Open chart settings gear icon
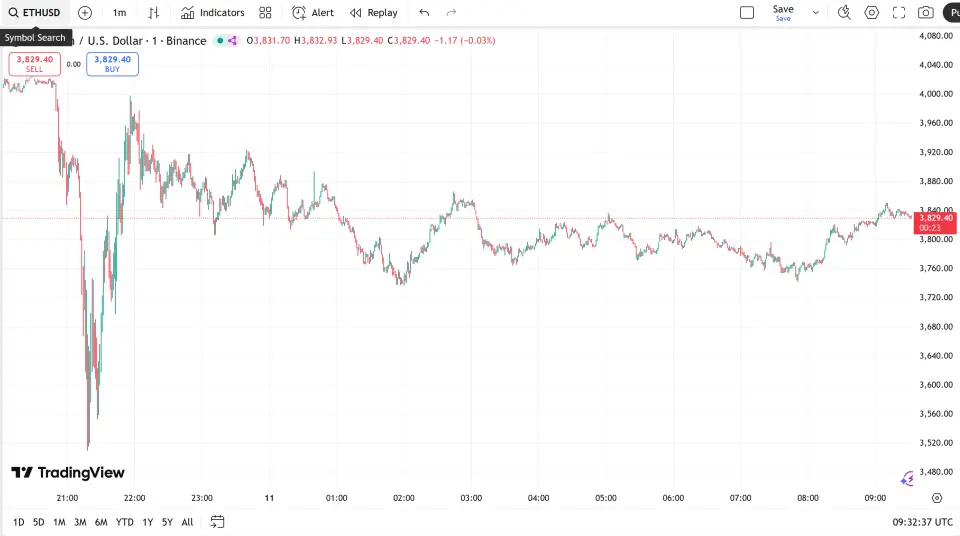This screenshot has height=536, width=960. coord(871,13)
